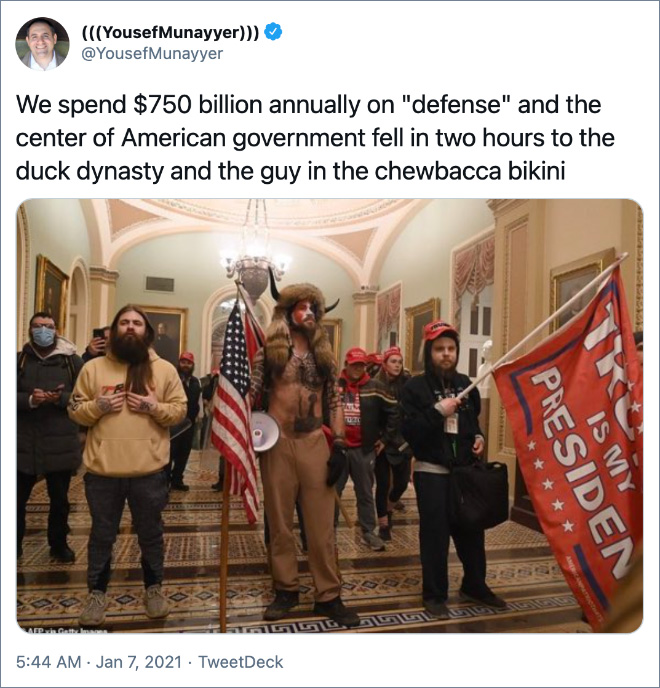The image size is (660, 688).
Task: Visit the @YousefMunayyer handle link
Action: tap(152, 54)
